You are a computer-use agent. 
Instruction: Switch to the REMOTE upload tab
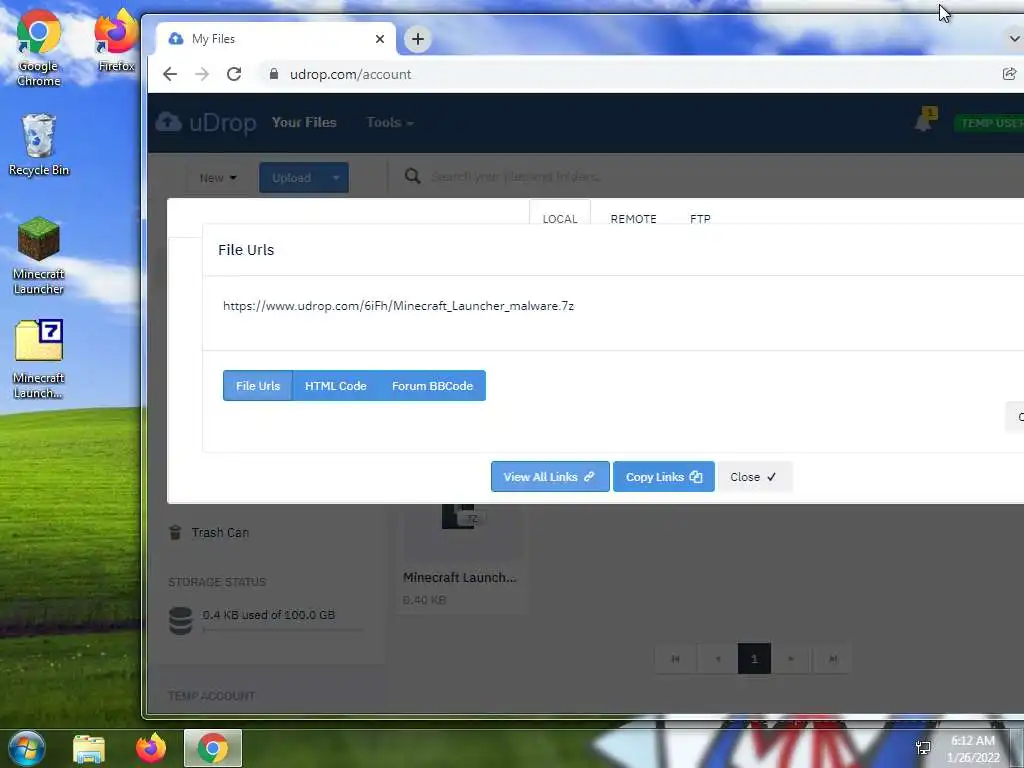coord(633,219)
